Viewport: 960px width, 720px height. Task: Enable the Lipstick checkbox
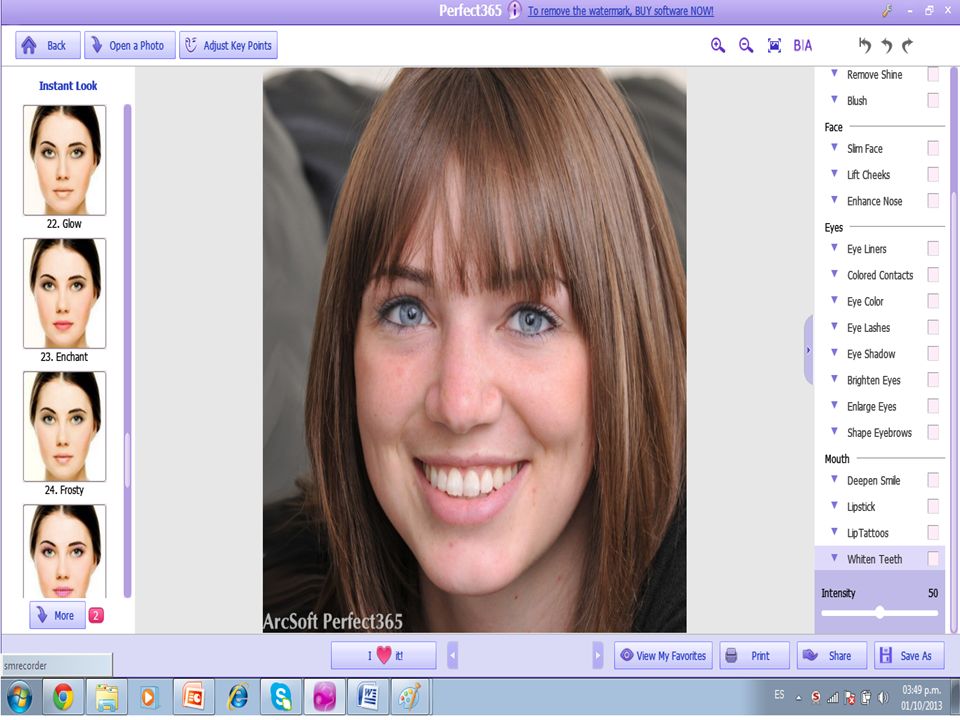pos(933,506)
